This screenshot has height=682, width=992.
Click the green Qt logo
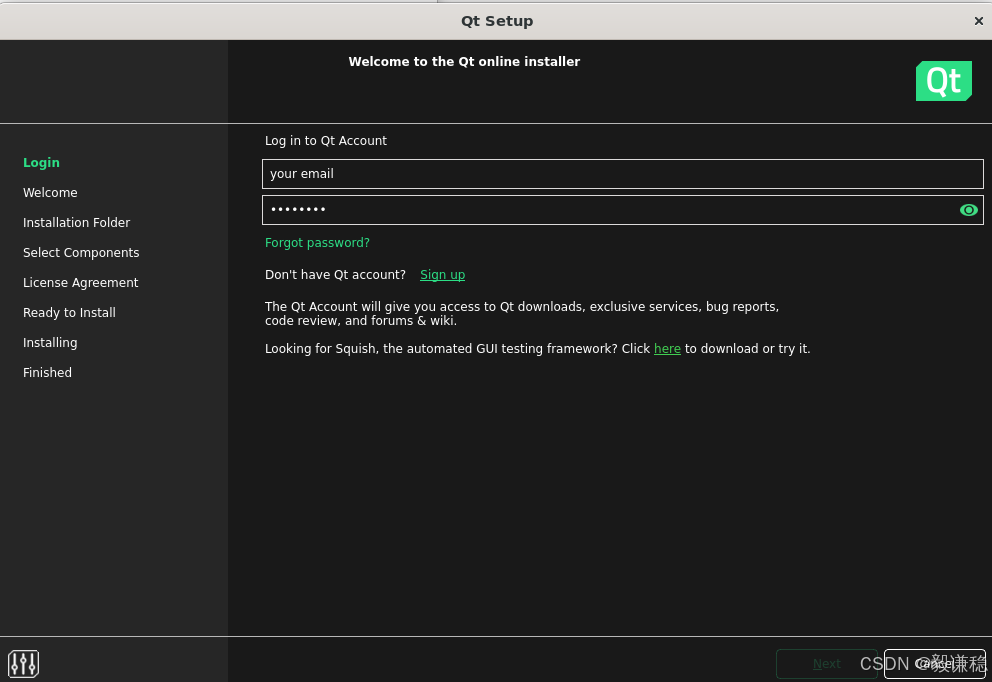[943, 81]
